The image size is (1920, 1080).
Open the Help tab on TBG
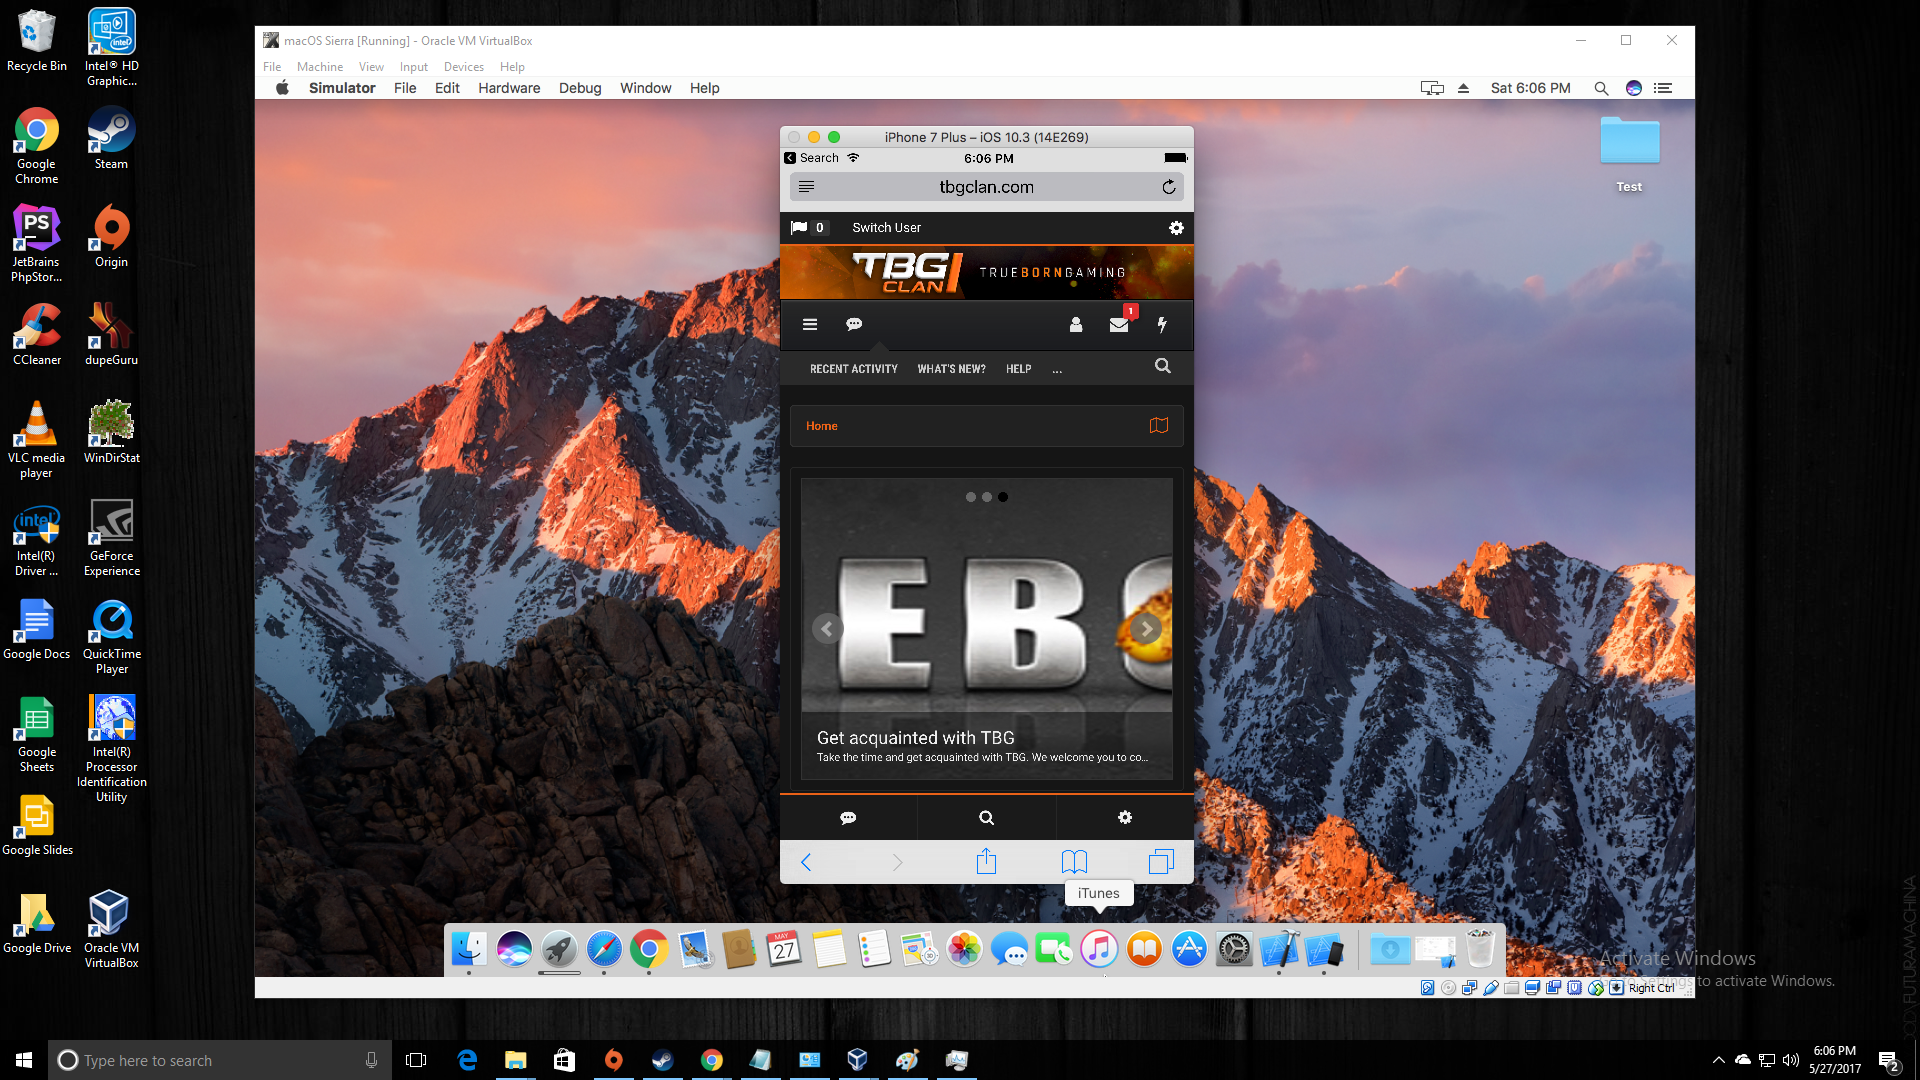pos(1018,369)
